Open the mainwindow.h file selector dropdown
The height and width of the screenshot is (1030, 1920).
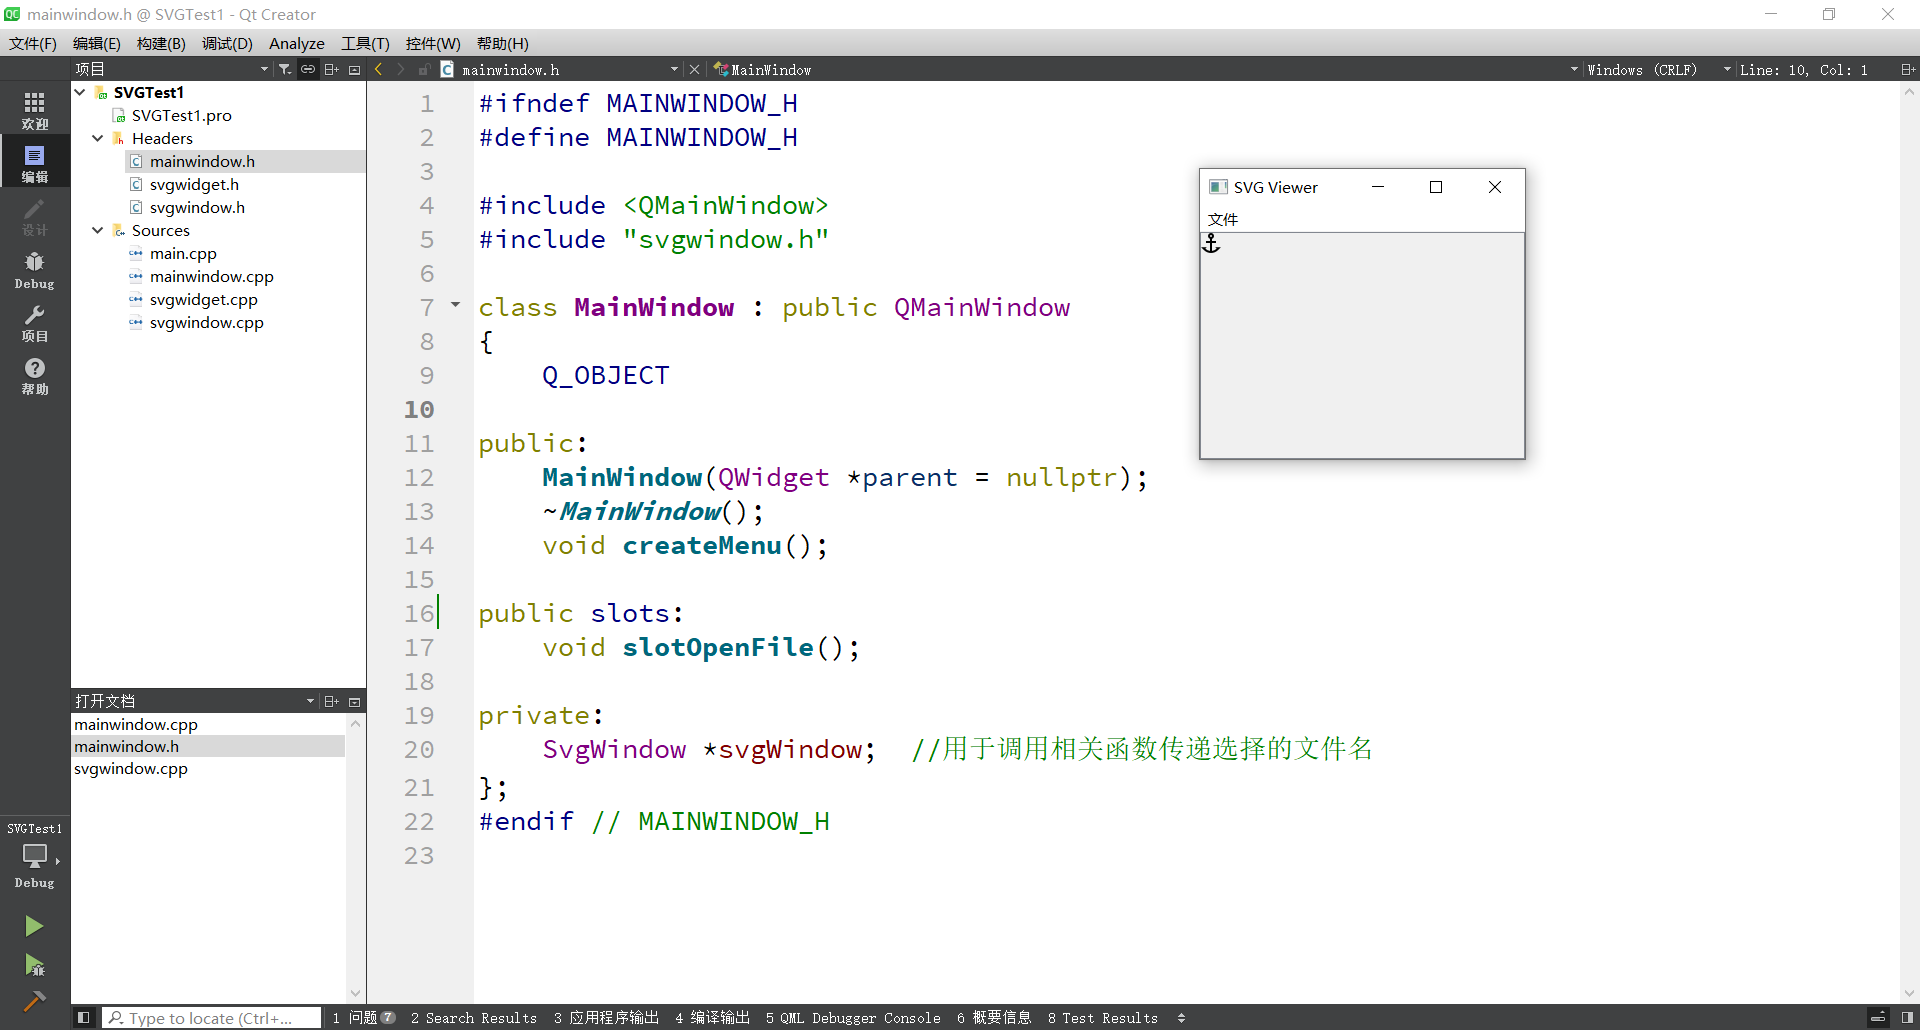674,70
